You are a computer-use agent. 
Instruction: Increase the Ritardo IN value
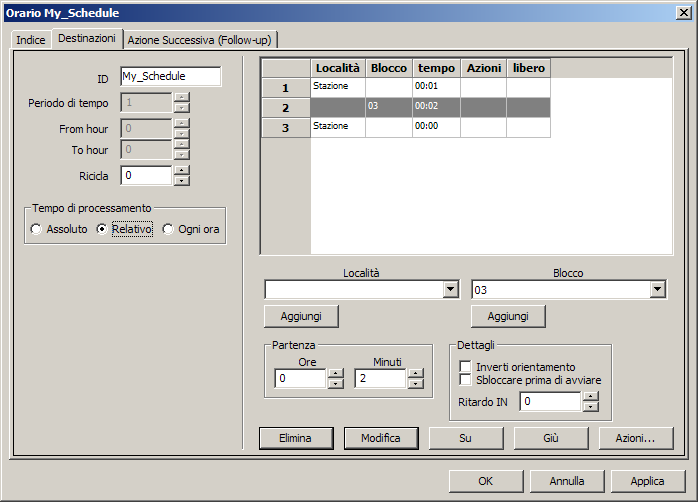point(590,396)
